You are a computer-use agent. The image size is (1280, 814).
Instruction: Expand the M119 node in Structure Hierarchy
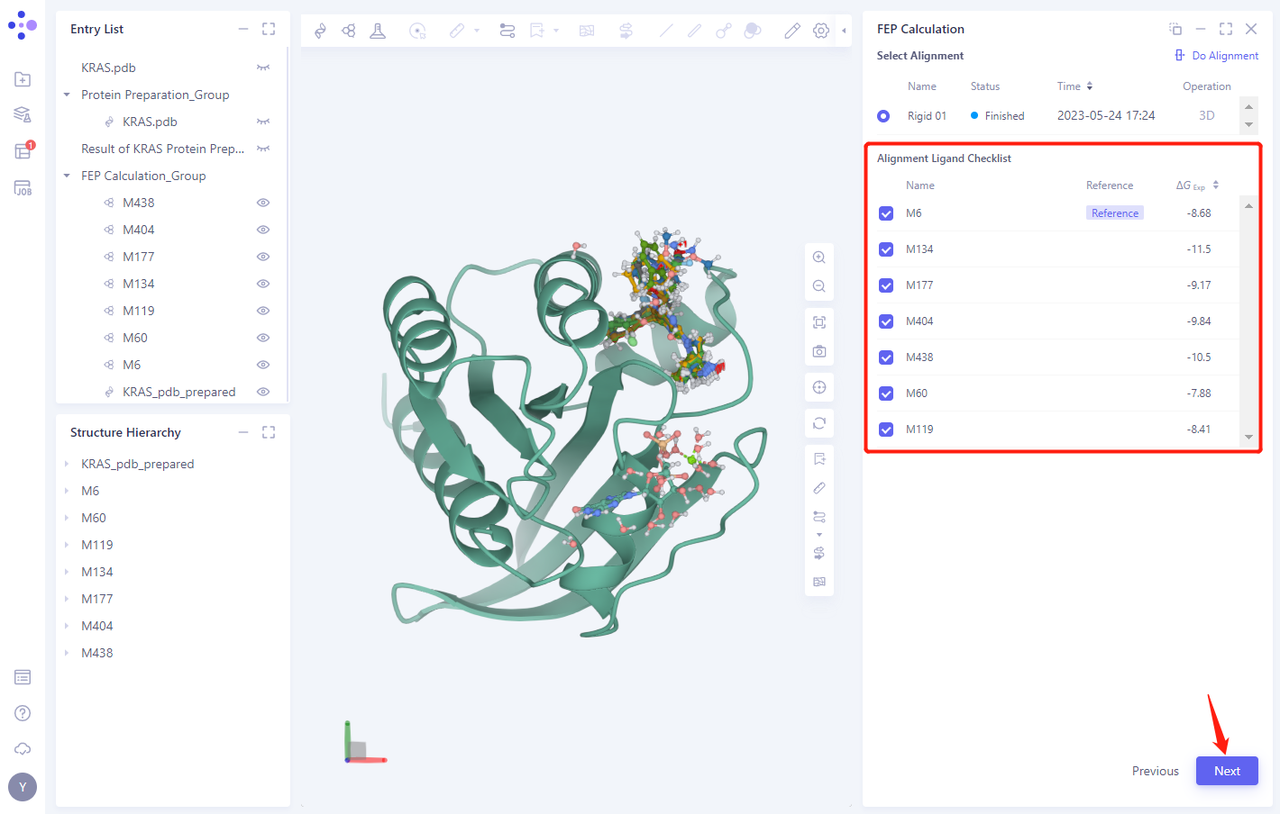click(x=67, y=545)
